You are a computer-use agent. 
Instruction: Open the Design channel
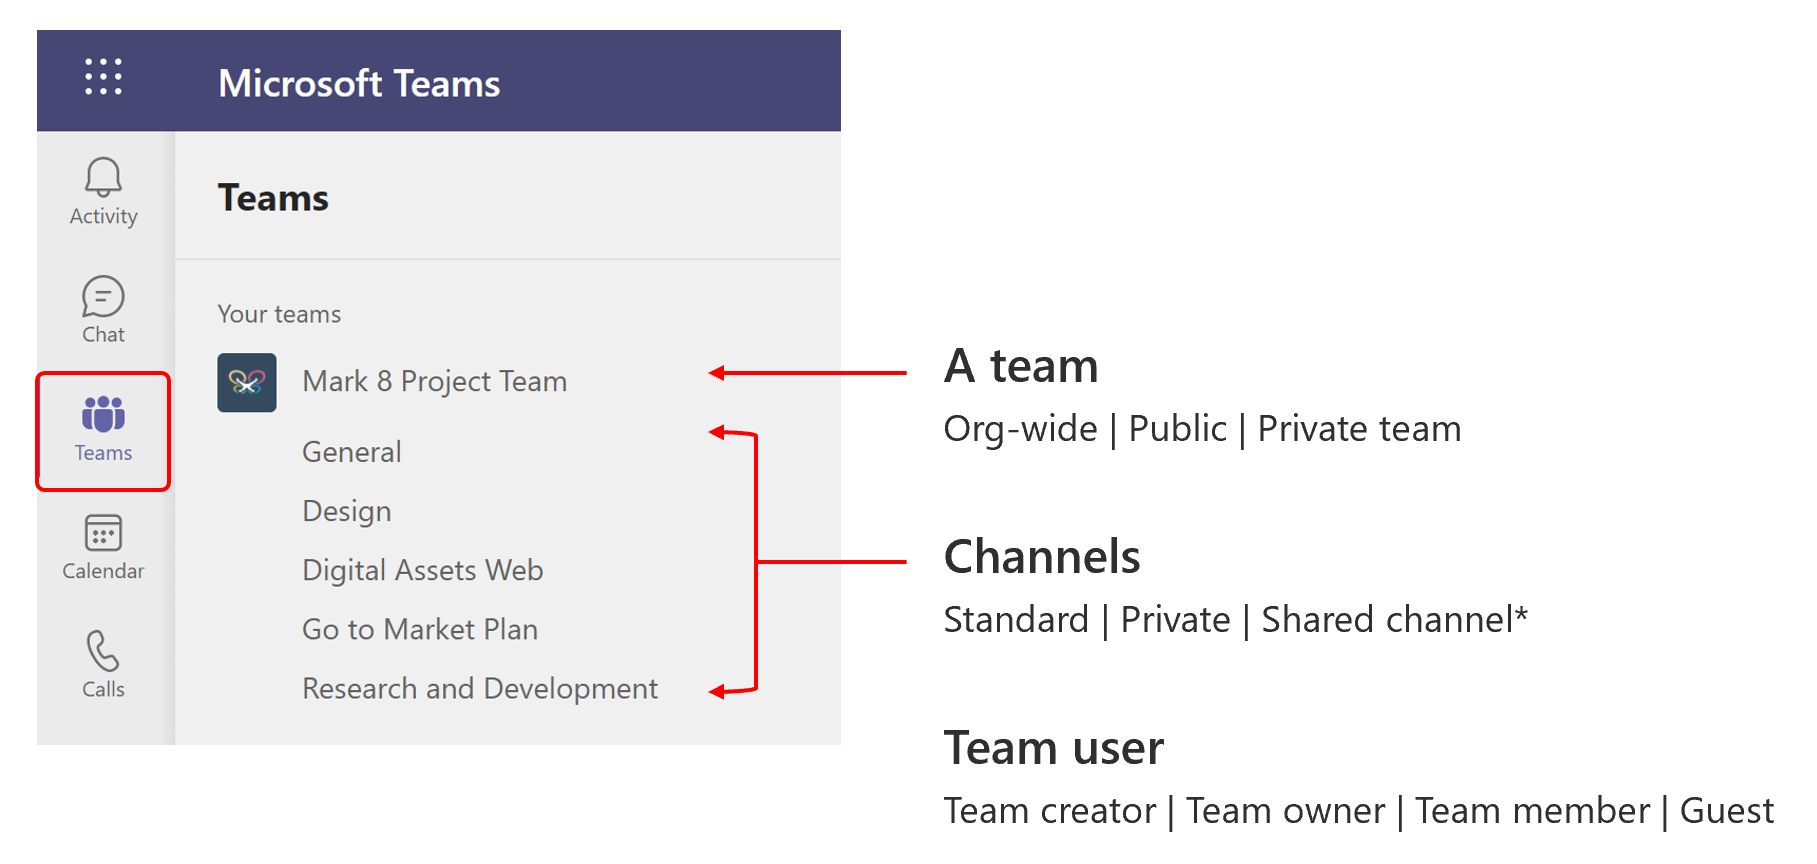[345, 510]
